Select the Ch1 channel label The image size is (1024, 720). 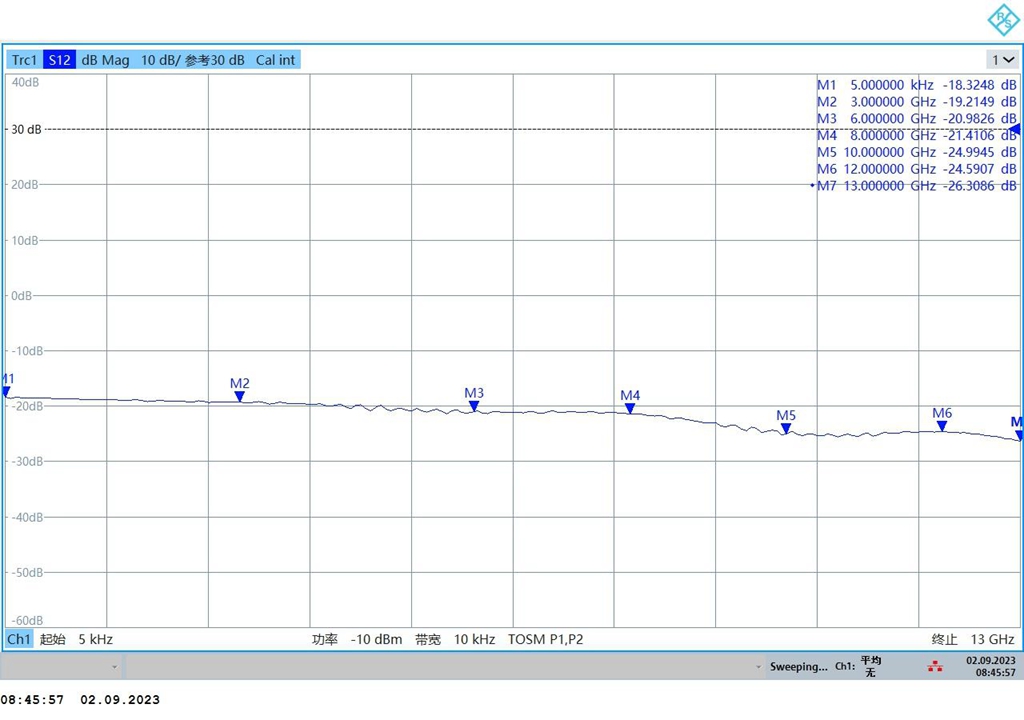tap(19, 639)
